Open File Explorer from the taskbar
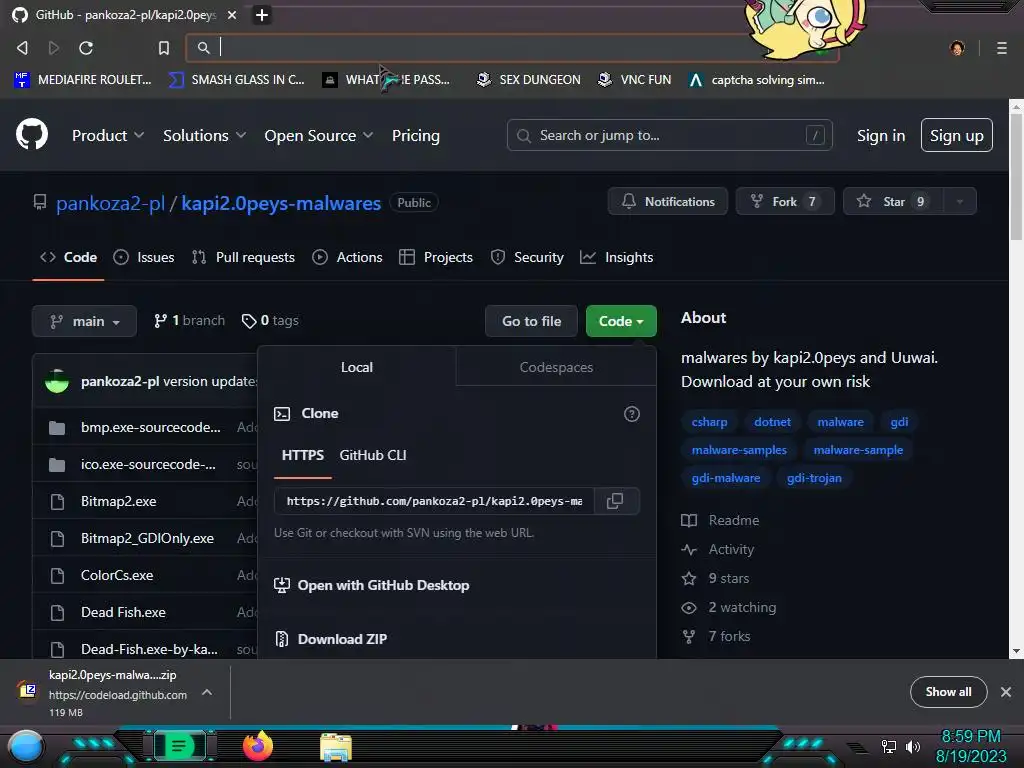Image resolution: width=1024 pixels, height=768 pixels. (x=336, y=747)
